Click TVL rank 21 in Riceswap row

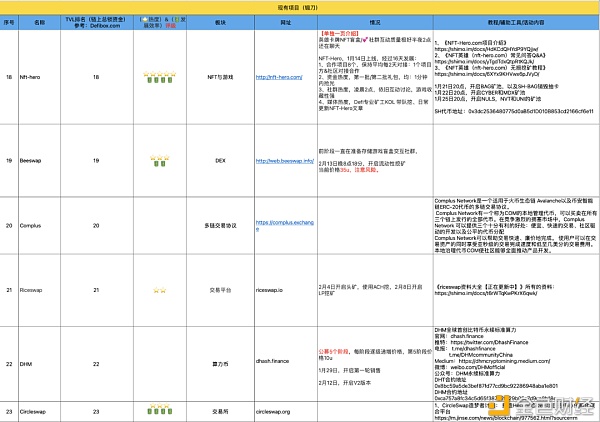(96, 290)
